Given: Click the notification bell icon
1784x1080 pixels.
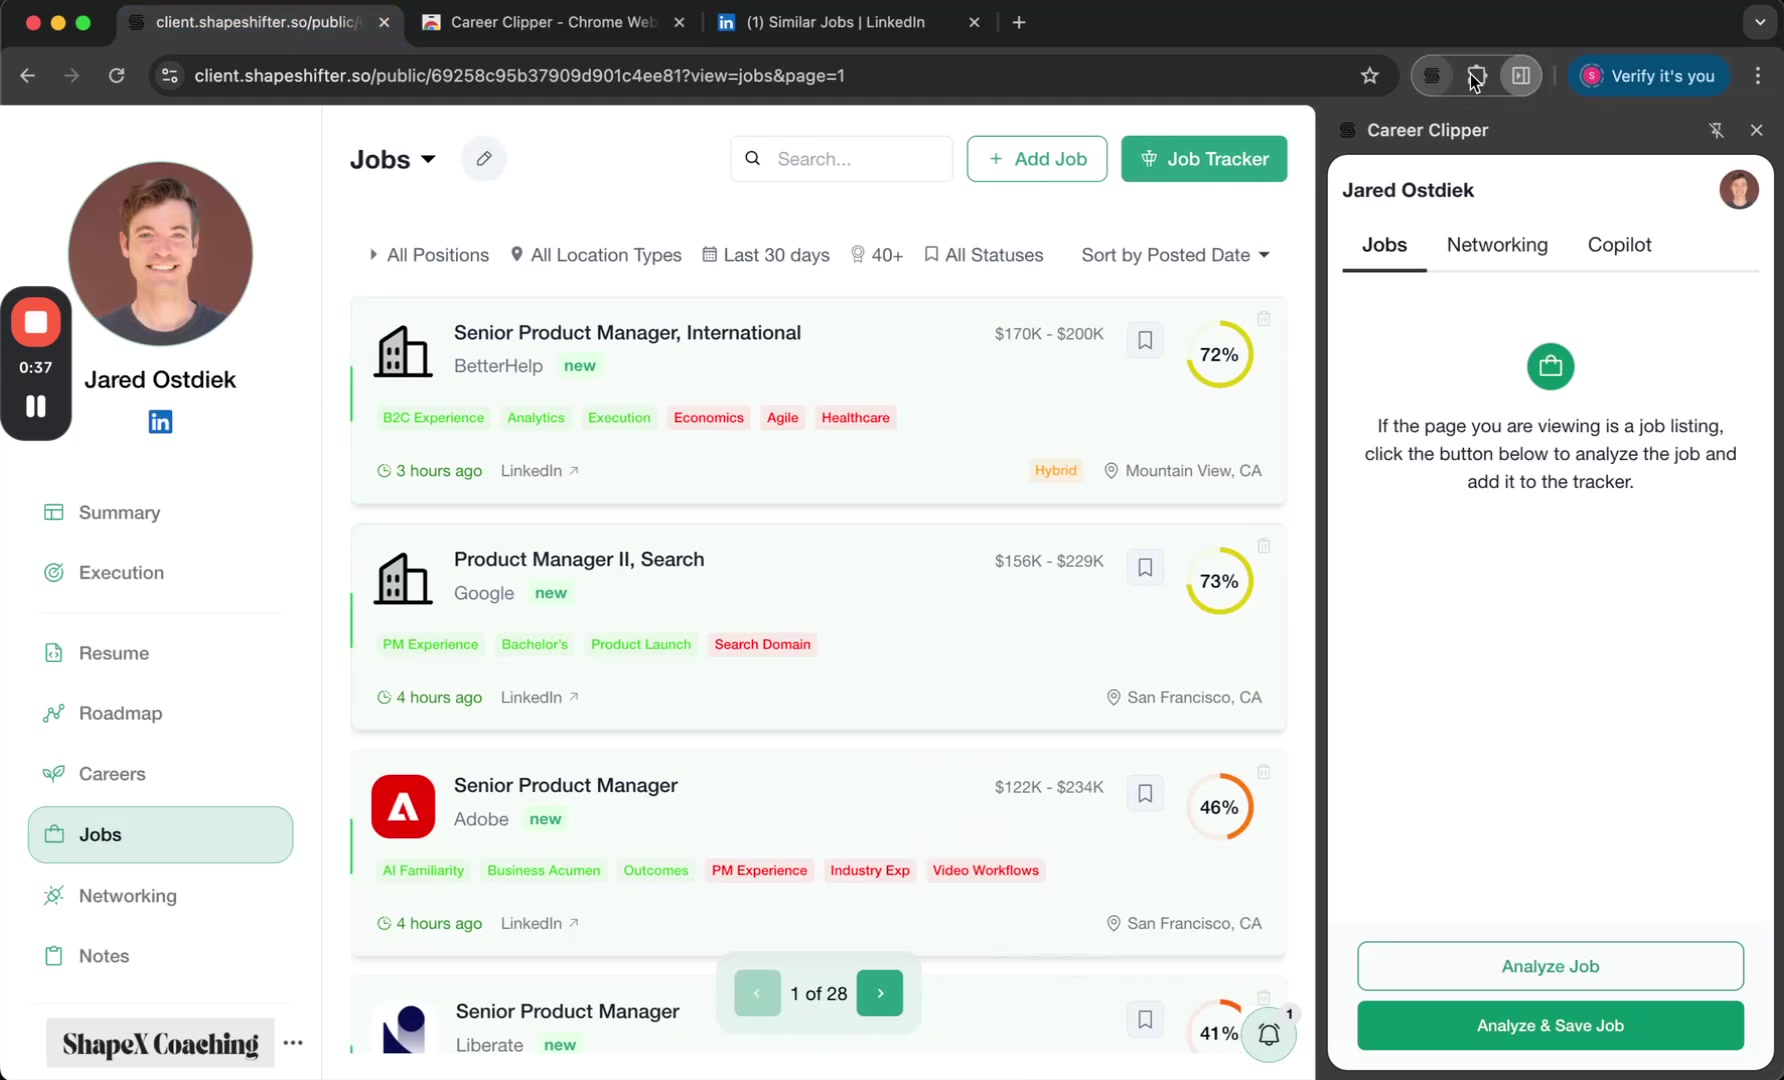Looking at the screenshot, I should (x=1268, y=1034).
